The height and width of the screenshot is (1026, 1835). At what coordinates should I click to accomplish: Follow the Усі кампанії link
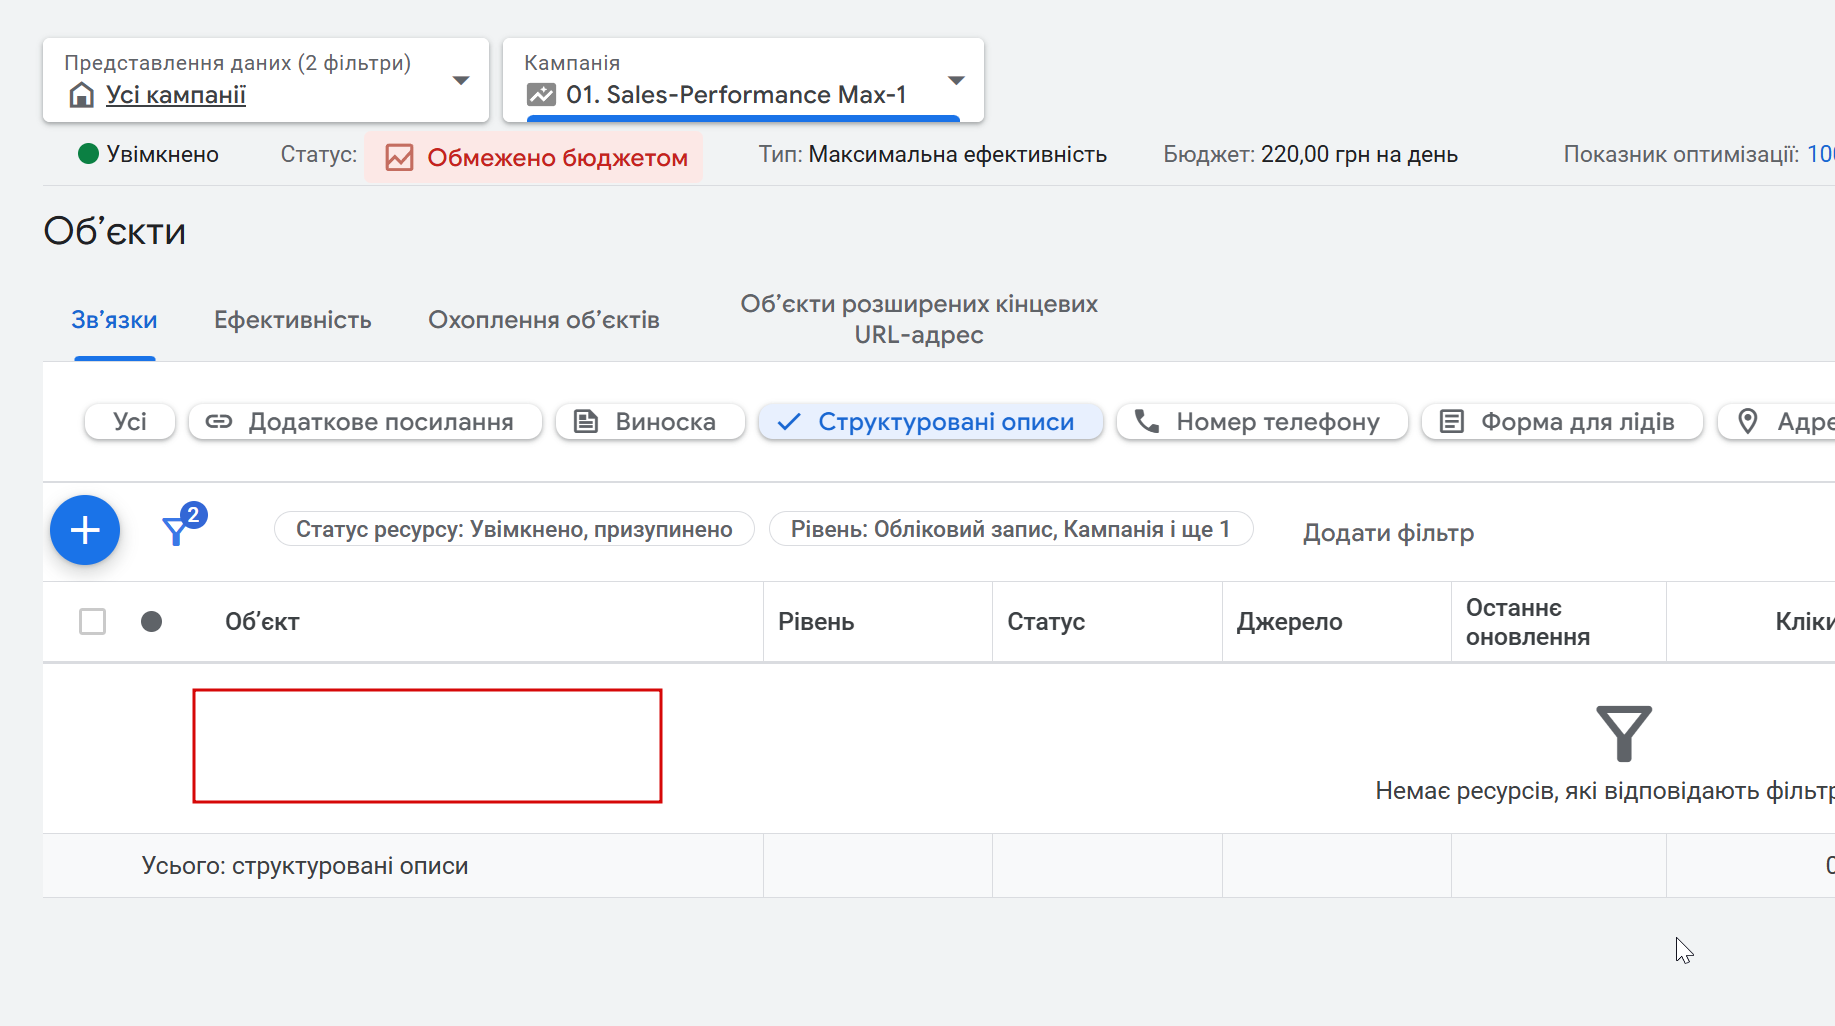click(x=176, y=95)
